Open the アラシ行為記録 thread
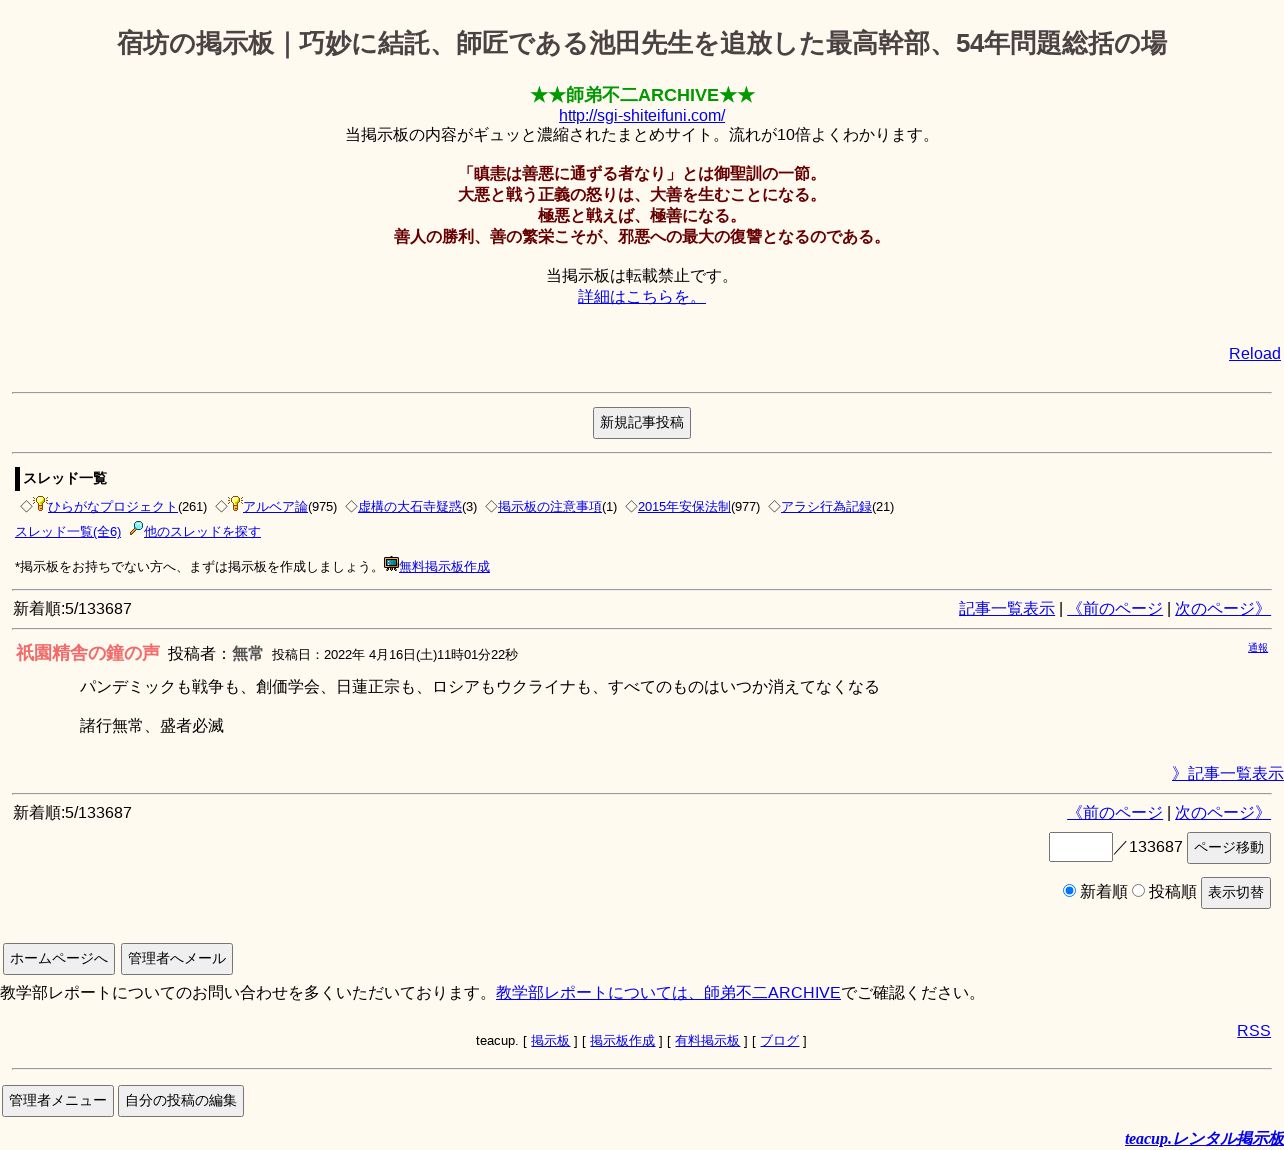1284x1150 pixels. [826, 507]
